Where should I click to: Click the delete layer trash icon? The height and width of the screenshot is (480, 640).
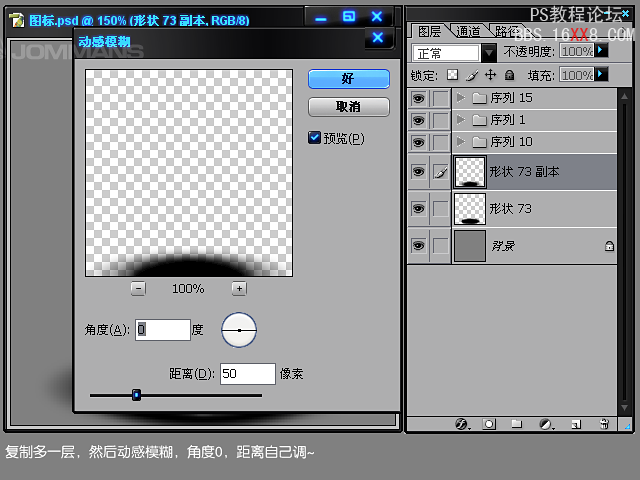(604, 424)
